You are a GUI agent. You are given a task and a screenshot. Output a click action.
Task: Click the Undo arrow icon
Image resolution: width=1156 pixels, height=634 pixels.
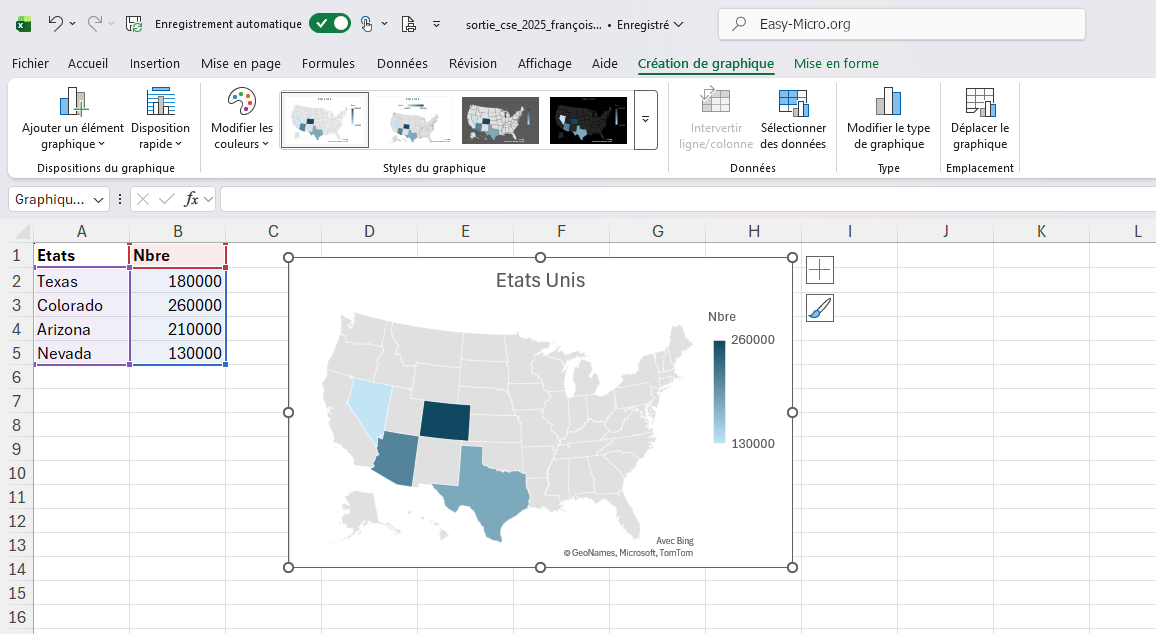coord(56,23)
